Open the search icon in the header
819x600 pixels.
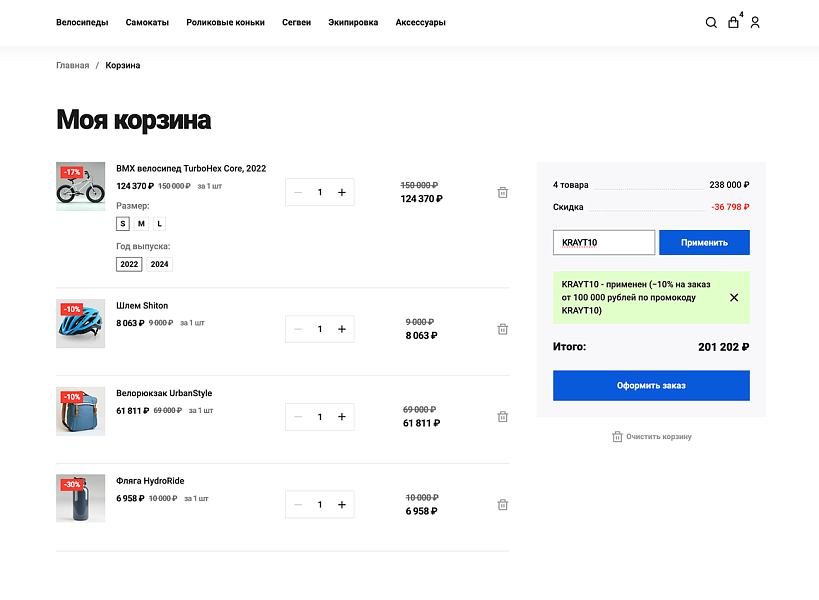coord(711,22)
